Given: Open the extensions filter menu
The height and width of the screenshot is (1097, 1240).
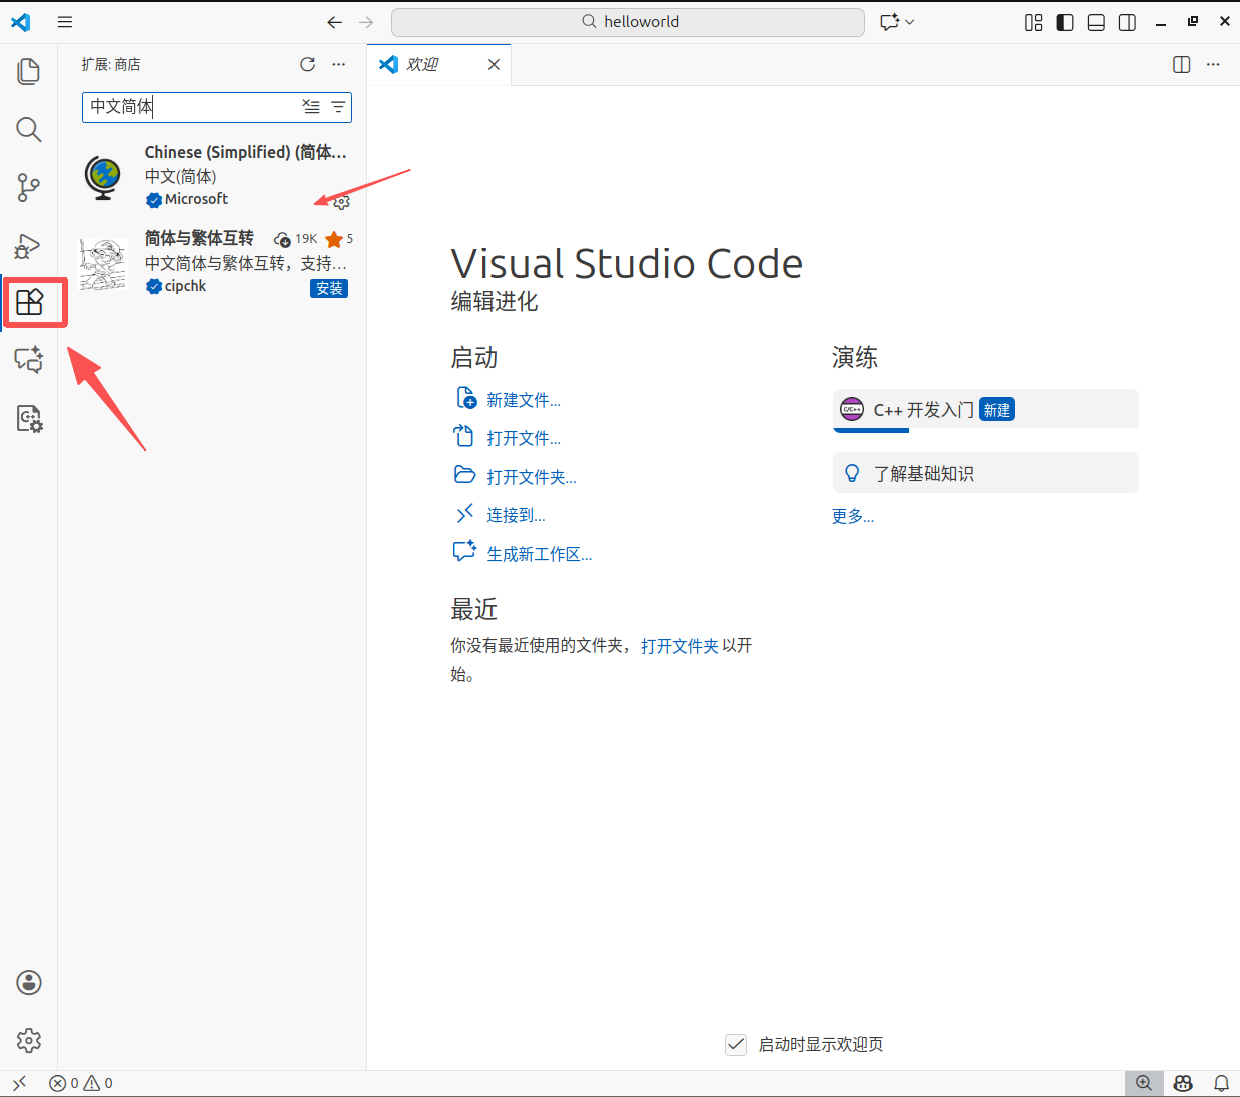Looking at the screenshot, I should 339,107.
